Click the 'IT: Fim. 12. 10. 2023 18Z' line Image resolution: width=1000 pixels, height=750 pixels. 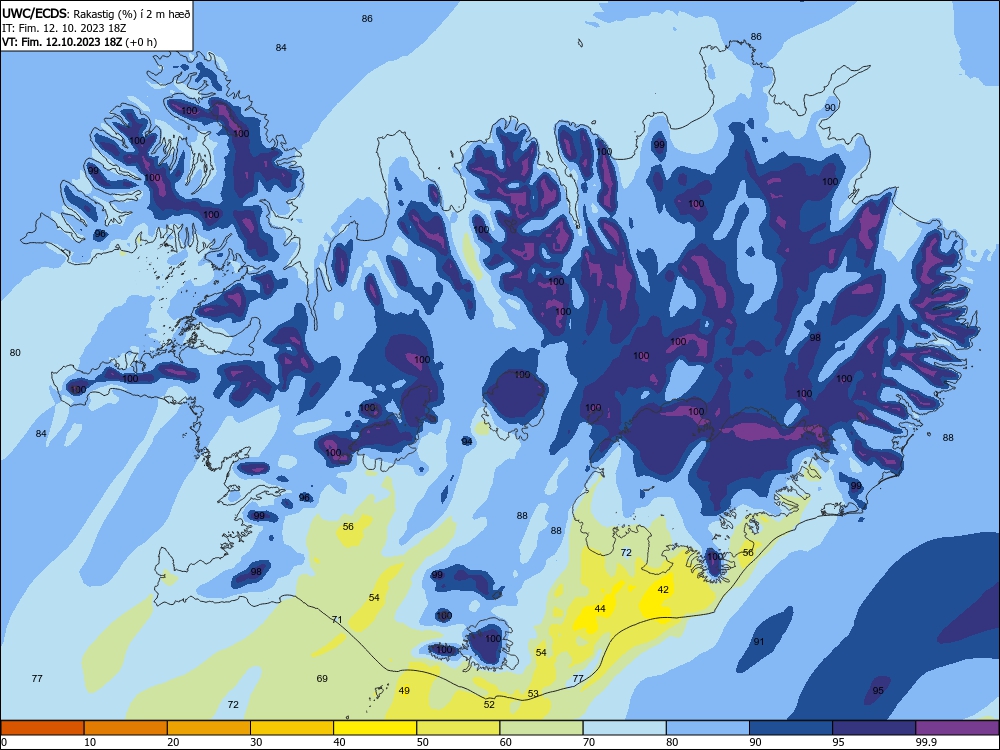64,28
